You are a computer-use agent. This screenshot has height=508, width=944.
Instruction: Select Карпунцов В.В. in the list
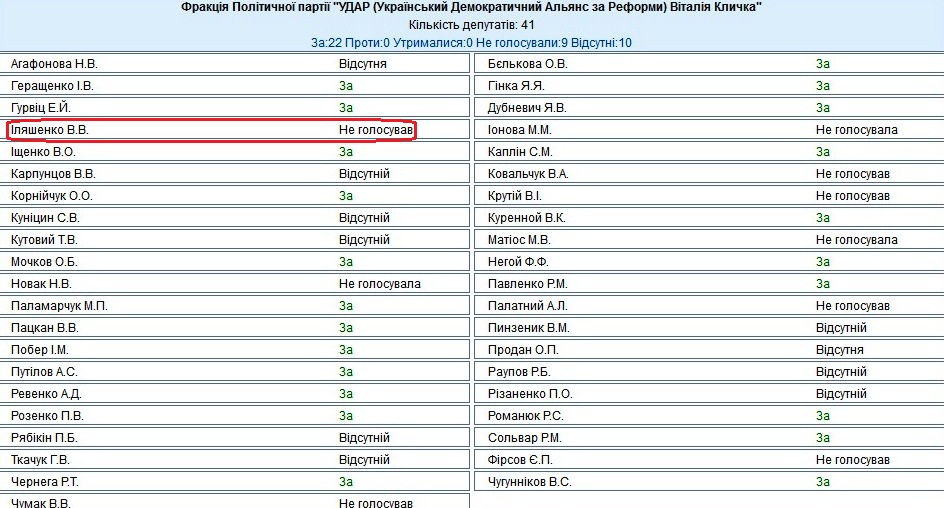53,174
